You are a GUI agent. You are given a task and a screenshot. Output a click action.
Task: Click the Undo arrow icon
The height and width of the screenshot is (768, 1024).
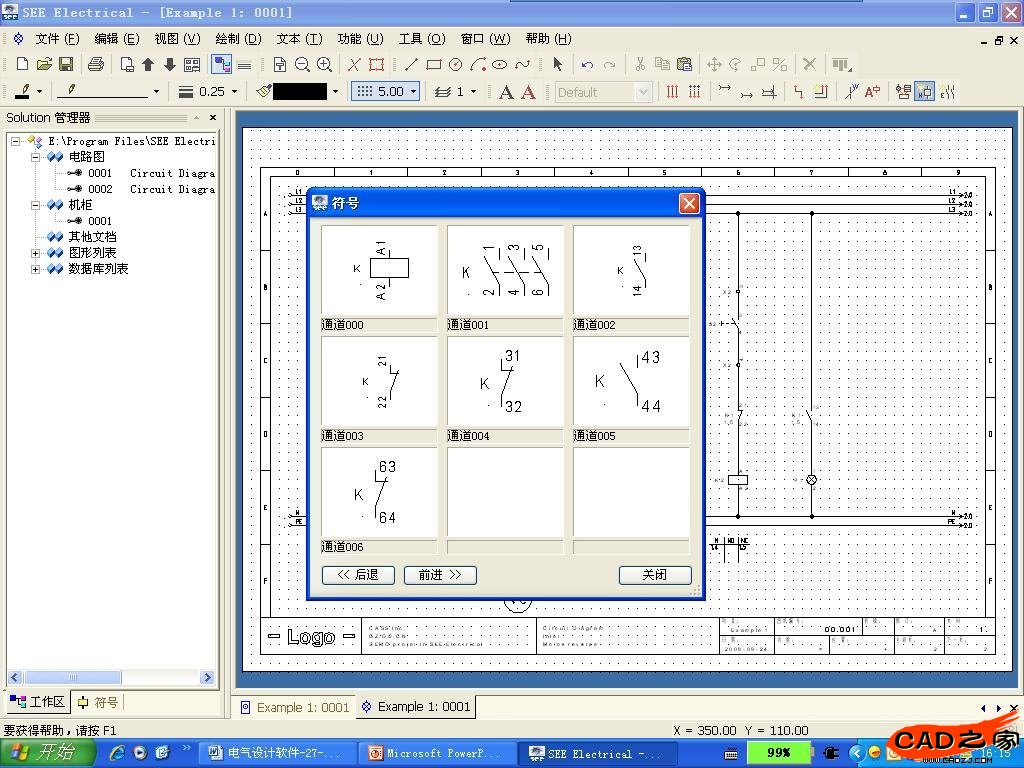[x=587, y=64]
